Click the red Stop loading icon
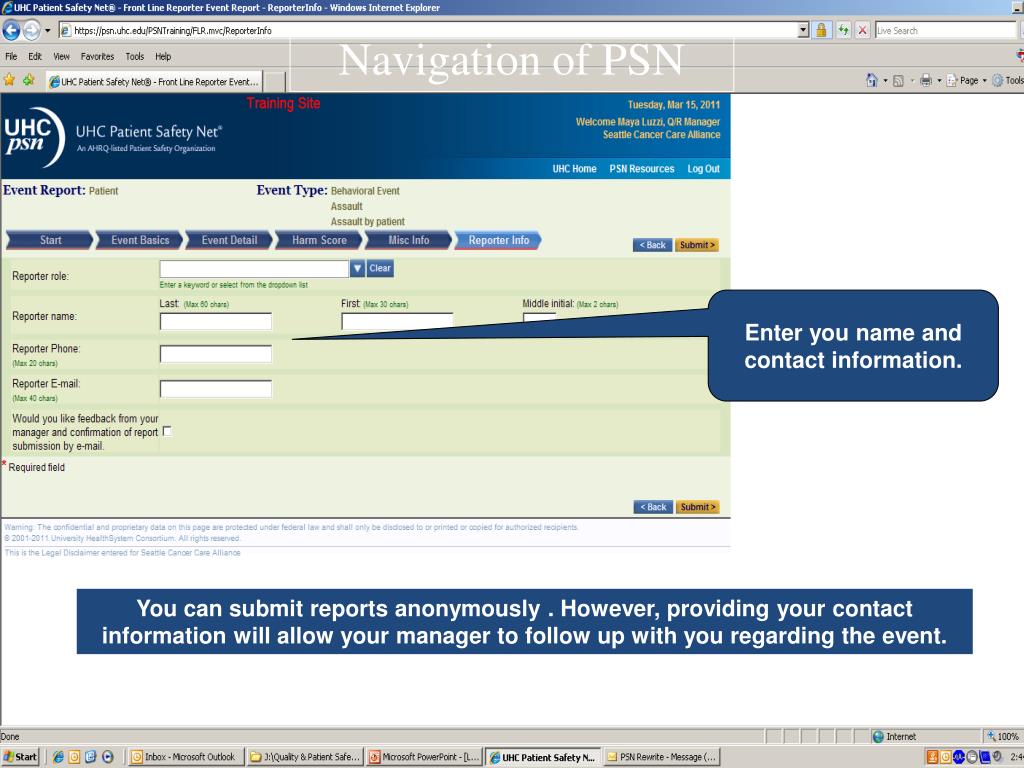 [863, 30]
